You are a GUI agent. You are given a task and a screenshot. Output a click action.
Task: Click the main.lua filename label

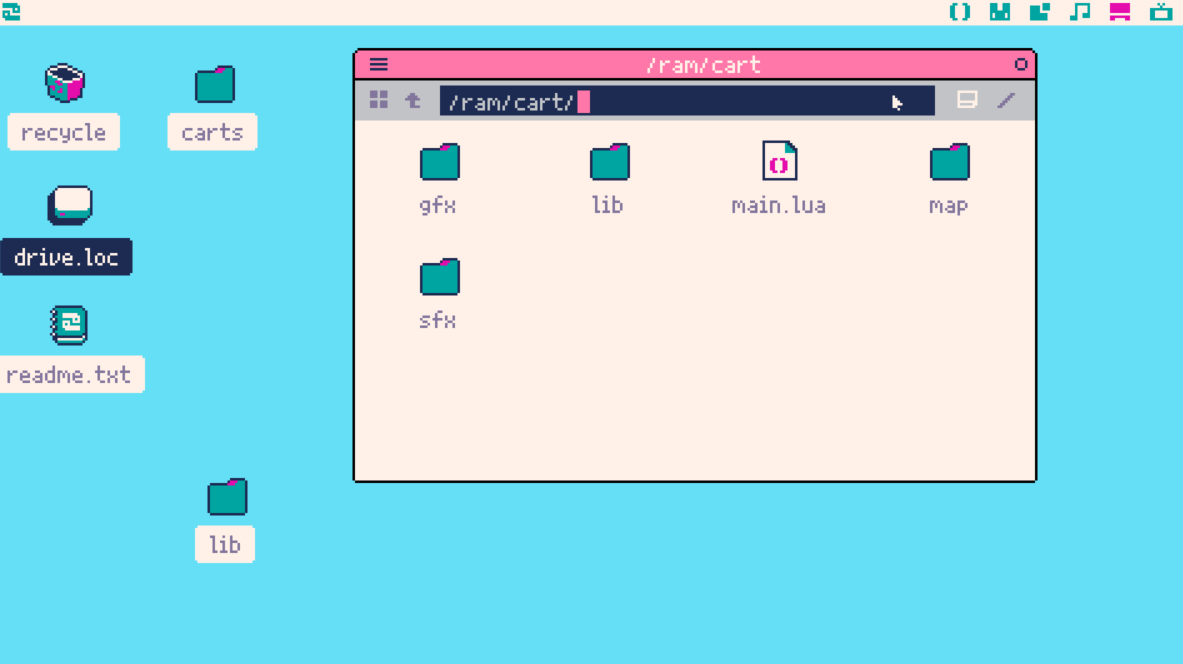pyautogui.click(x=779, y=205)
